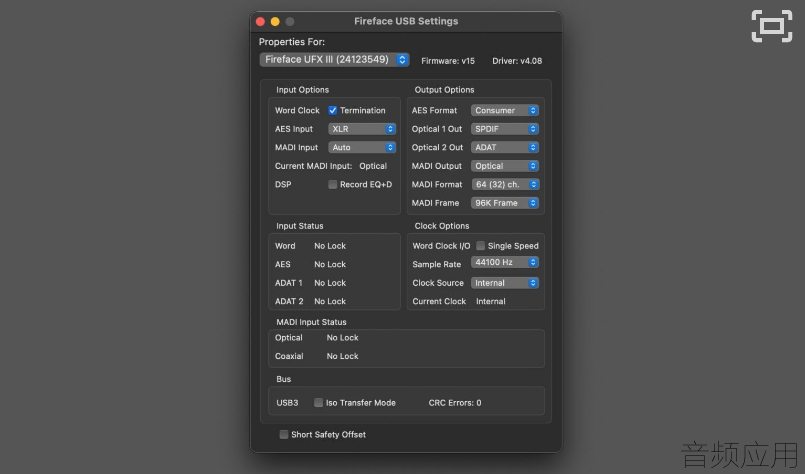
Task: Click the MADI Coaxial No Lock status
Action: (x=342, y=356)
